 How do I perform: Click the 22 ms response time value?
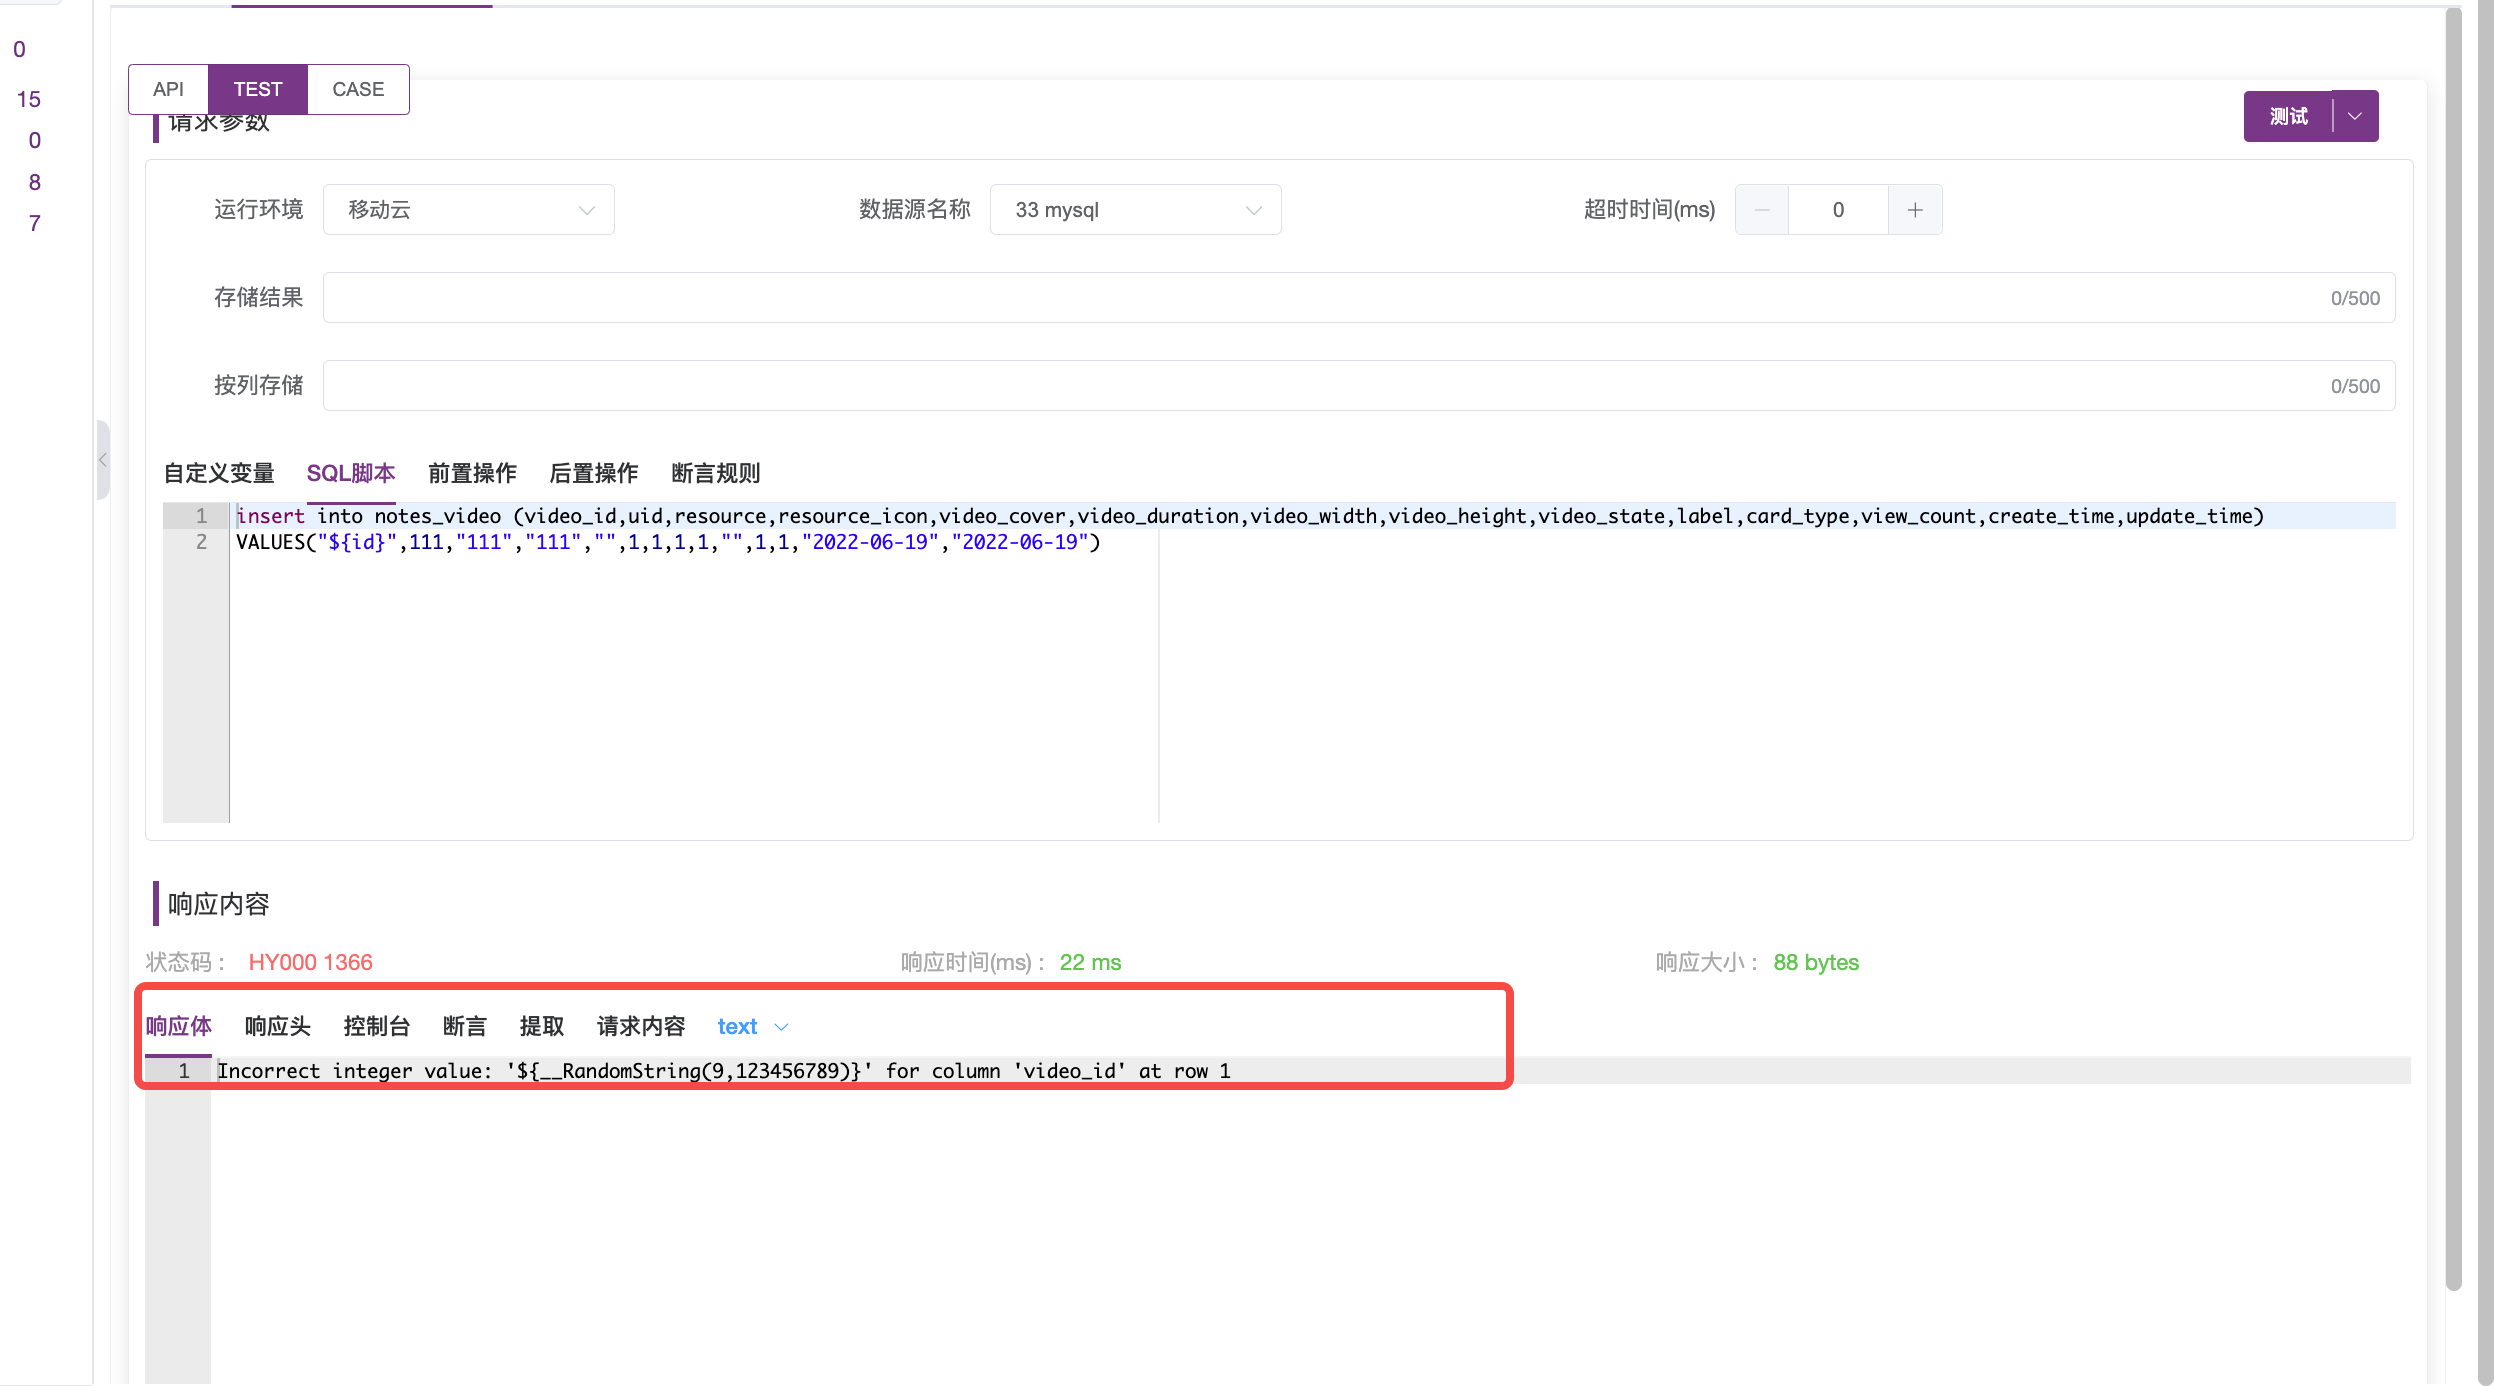pyautogui.click(x=1090, y=962)
